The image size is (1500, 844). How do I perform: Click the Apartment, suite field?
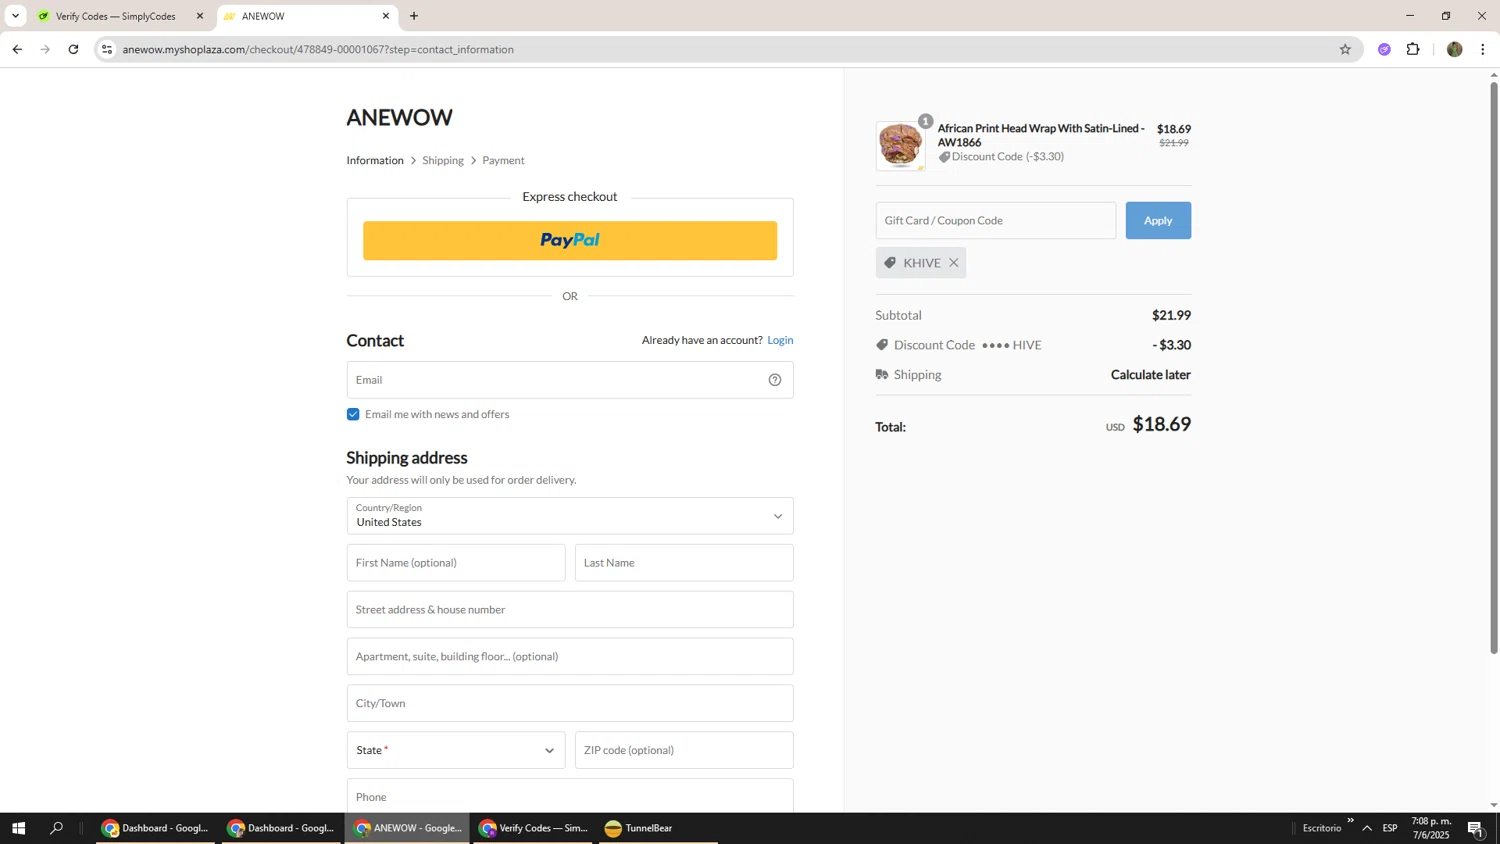[570, 657]
